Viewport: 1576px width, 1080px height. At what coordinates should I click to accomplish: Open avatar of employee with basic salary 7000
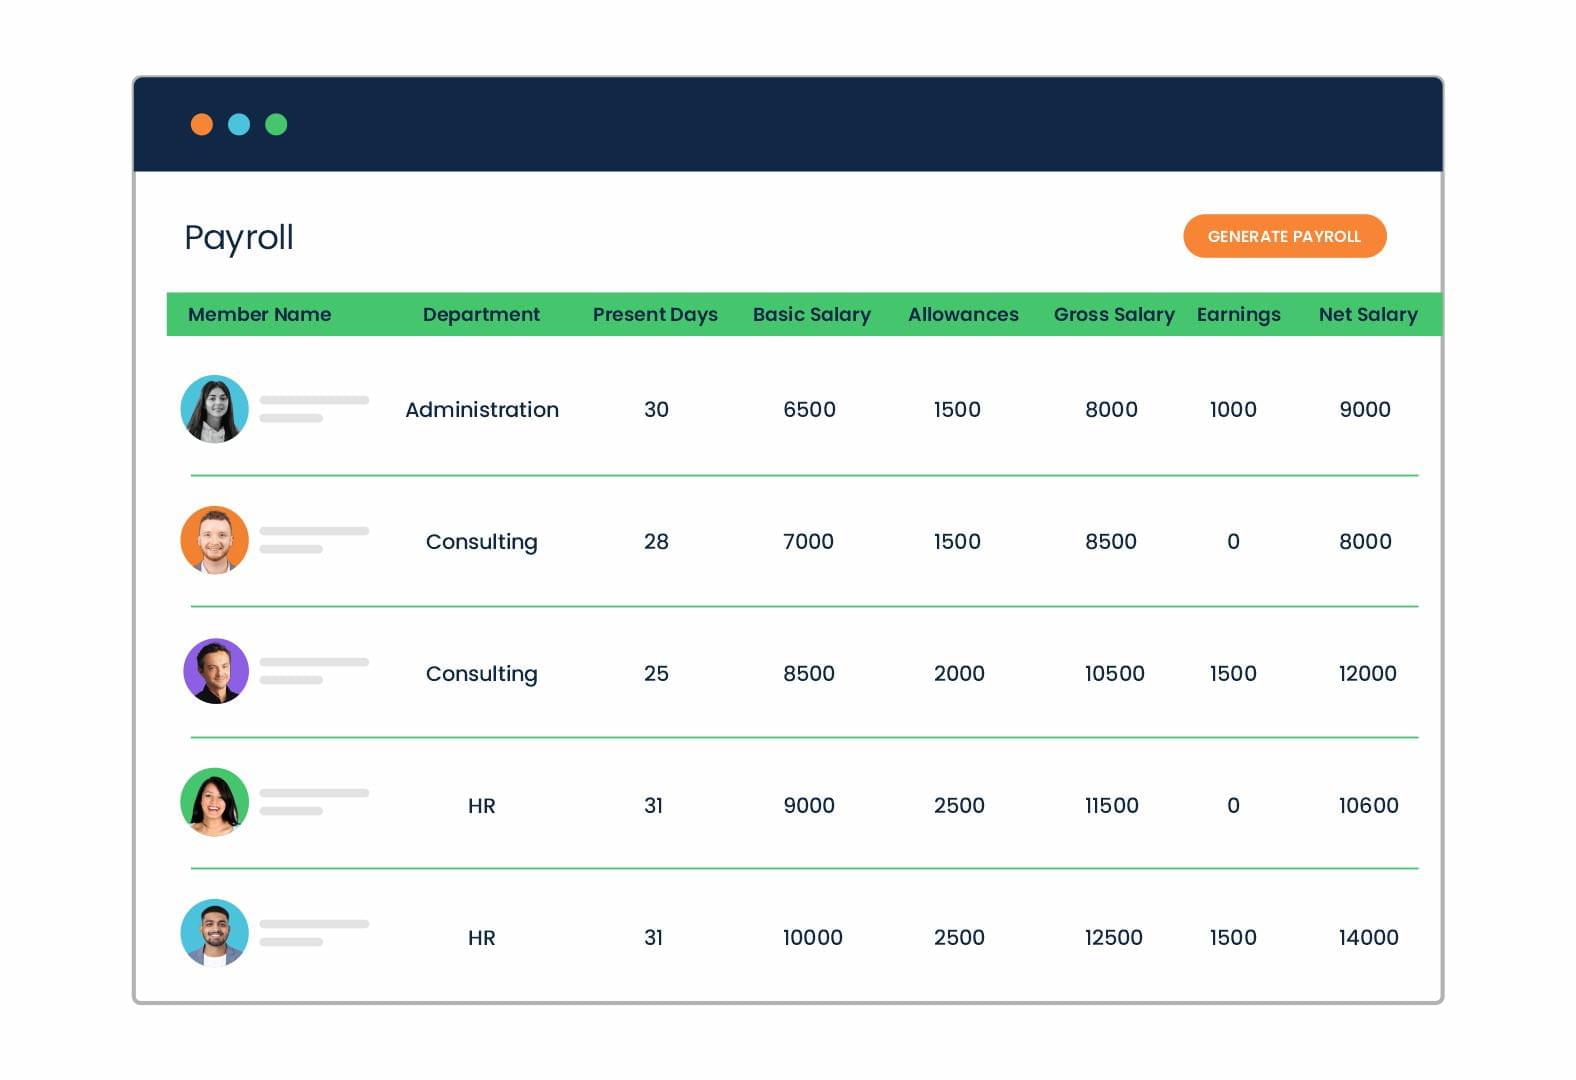[214, 540]
